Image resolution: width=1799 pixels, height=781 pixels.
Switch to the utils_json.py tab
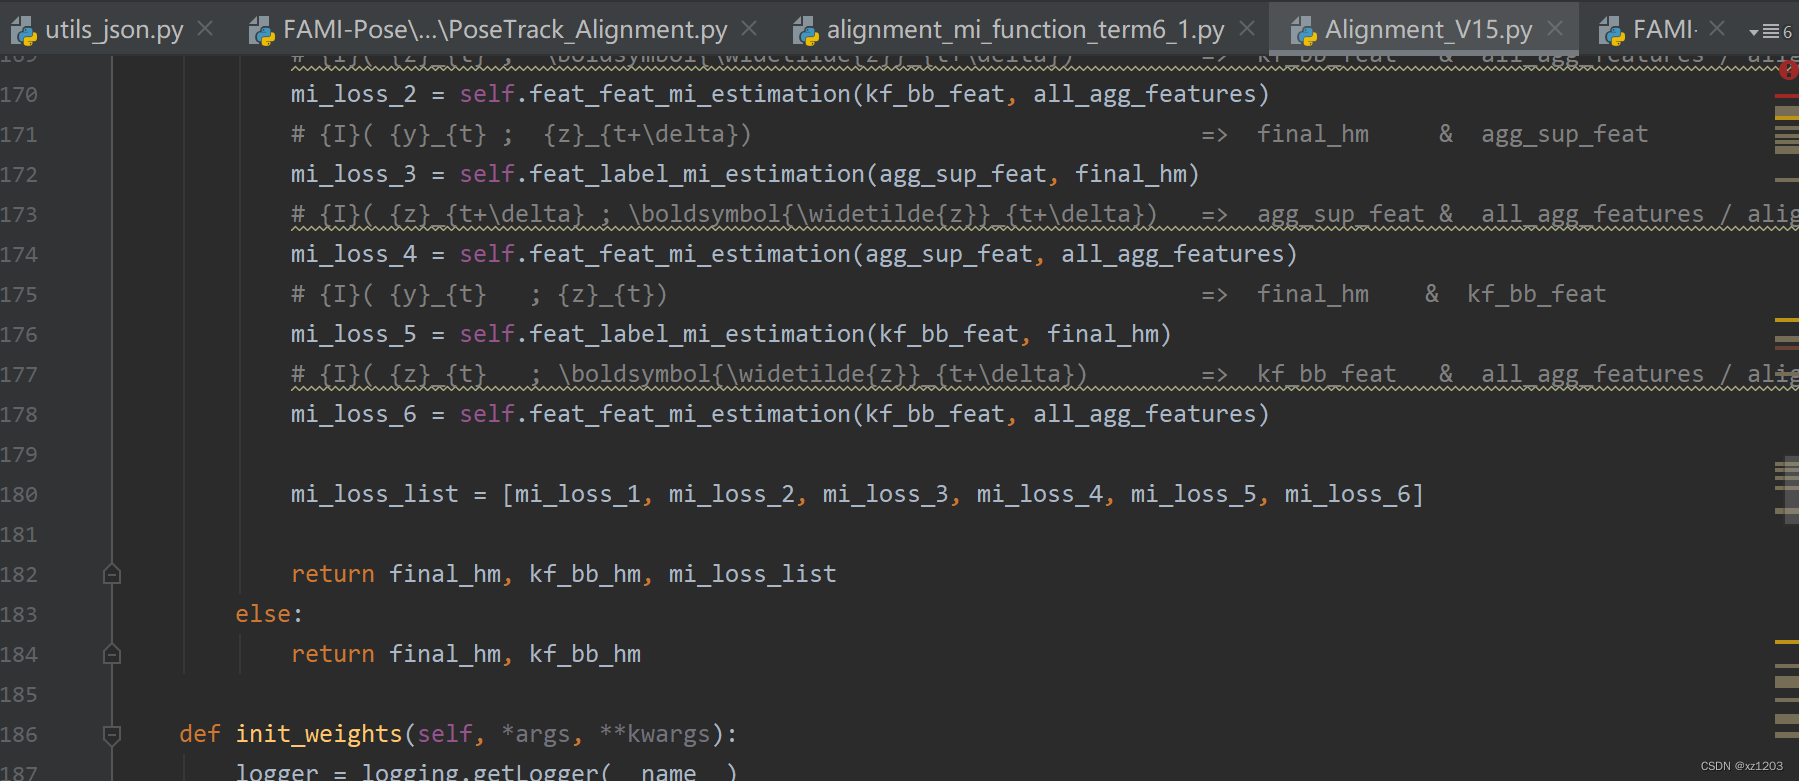click(x=114, y=30)
